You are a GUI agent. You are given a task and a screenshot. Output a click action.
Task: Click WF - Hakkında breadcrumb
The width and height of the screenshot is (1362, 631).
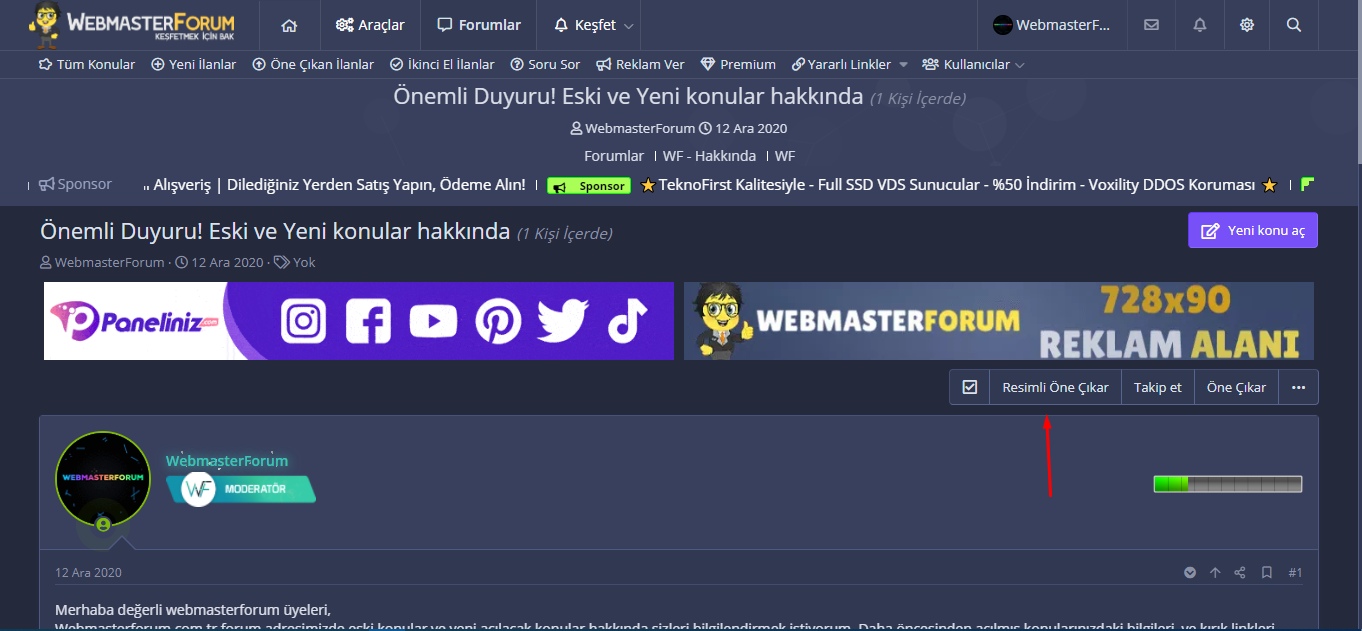[x=709, y=156]
